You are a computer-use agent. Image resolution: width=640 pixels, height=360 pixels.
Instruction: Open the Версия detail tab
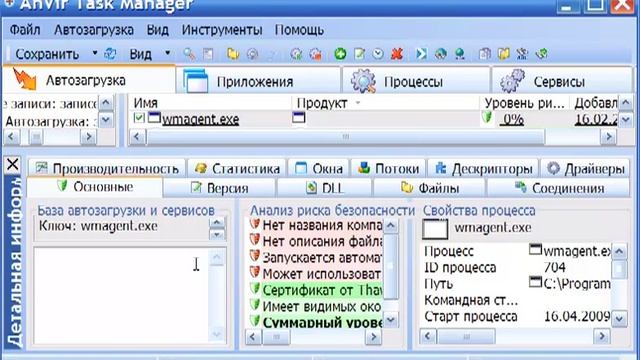click(219, 188)
